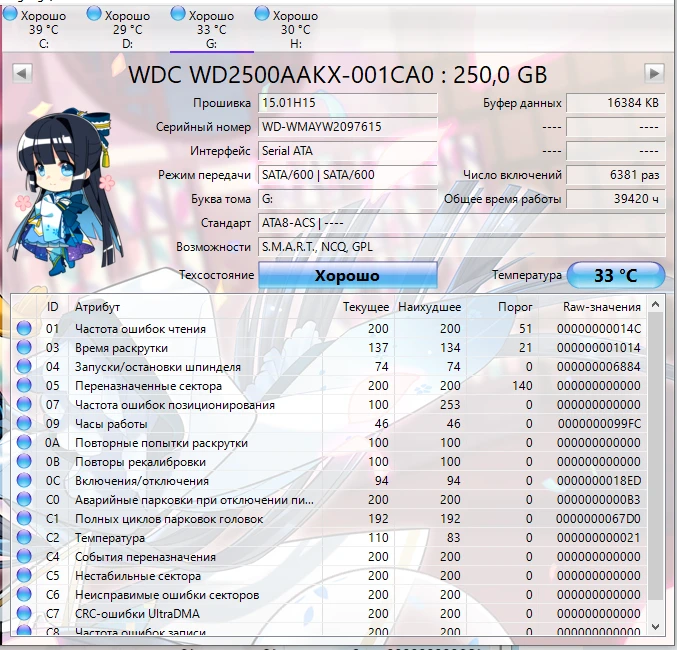Select the Частота ошибок позиционирования attribute text
Screen dimensions: 677x650
(x=175, y=405)
